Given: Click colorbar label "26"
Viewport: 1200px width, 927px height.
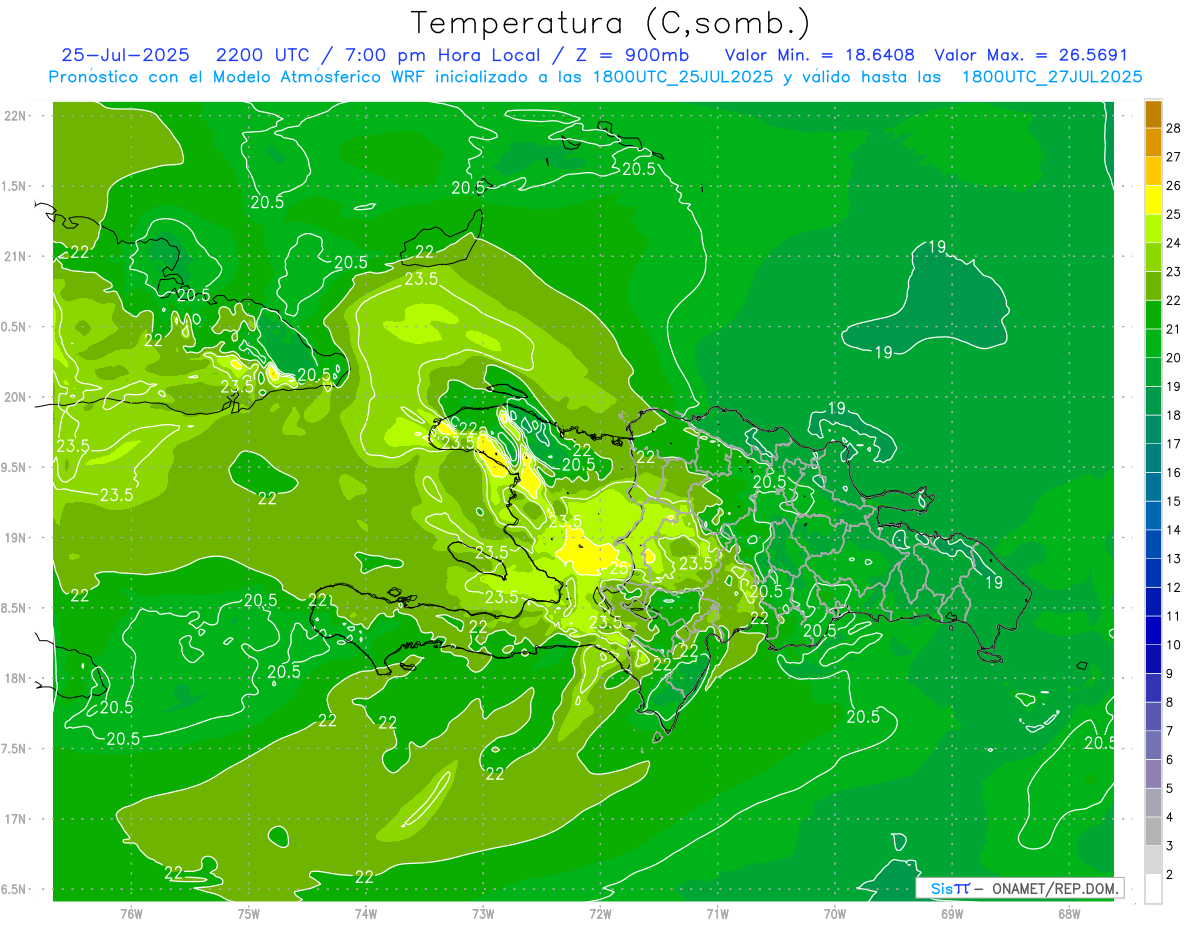Looking at the screenshot, I should point(1174,186).
